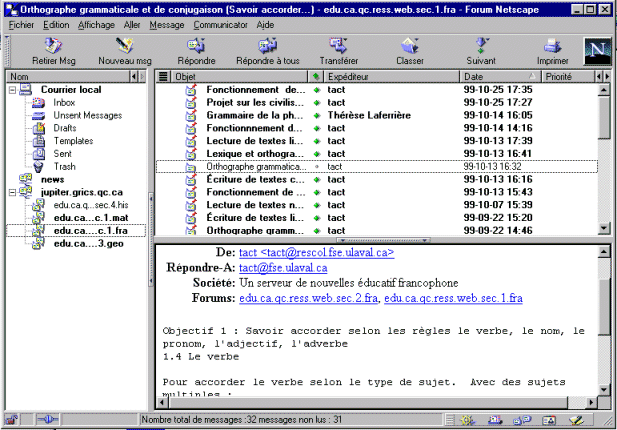Select the Sent folder
This screenshot has width=617, height=430.
click(x=63, y=154)
